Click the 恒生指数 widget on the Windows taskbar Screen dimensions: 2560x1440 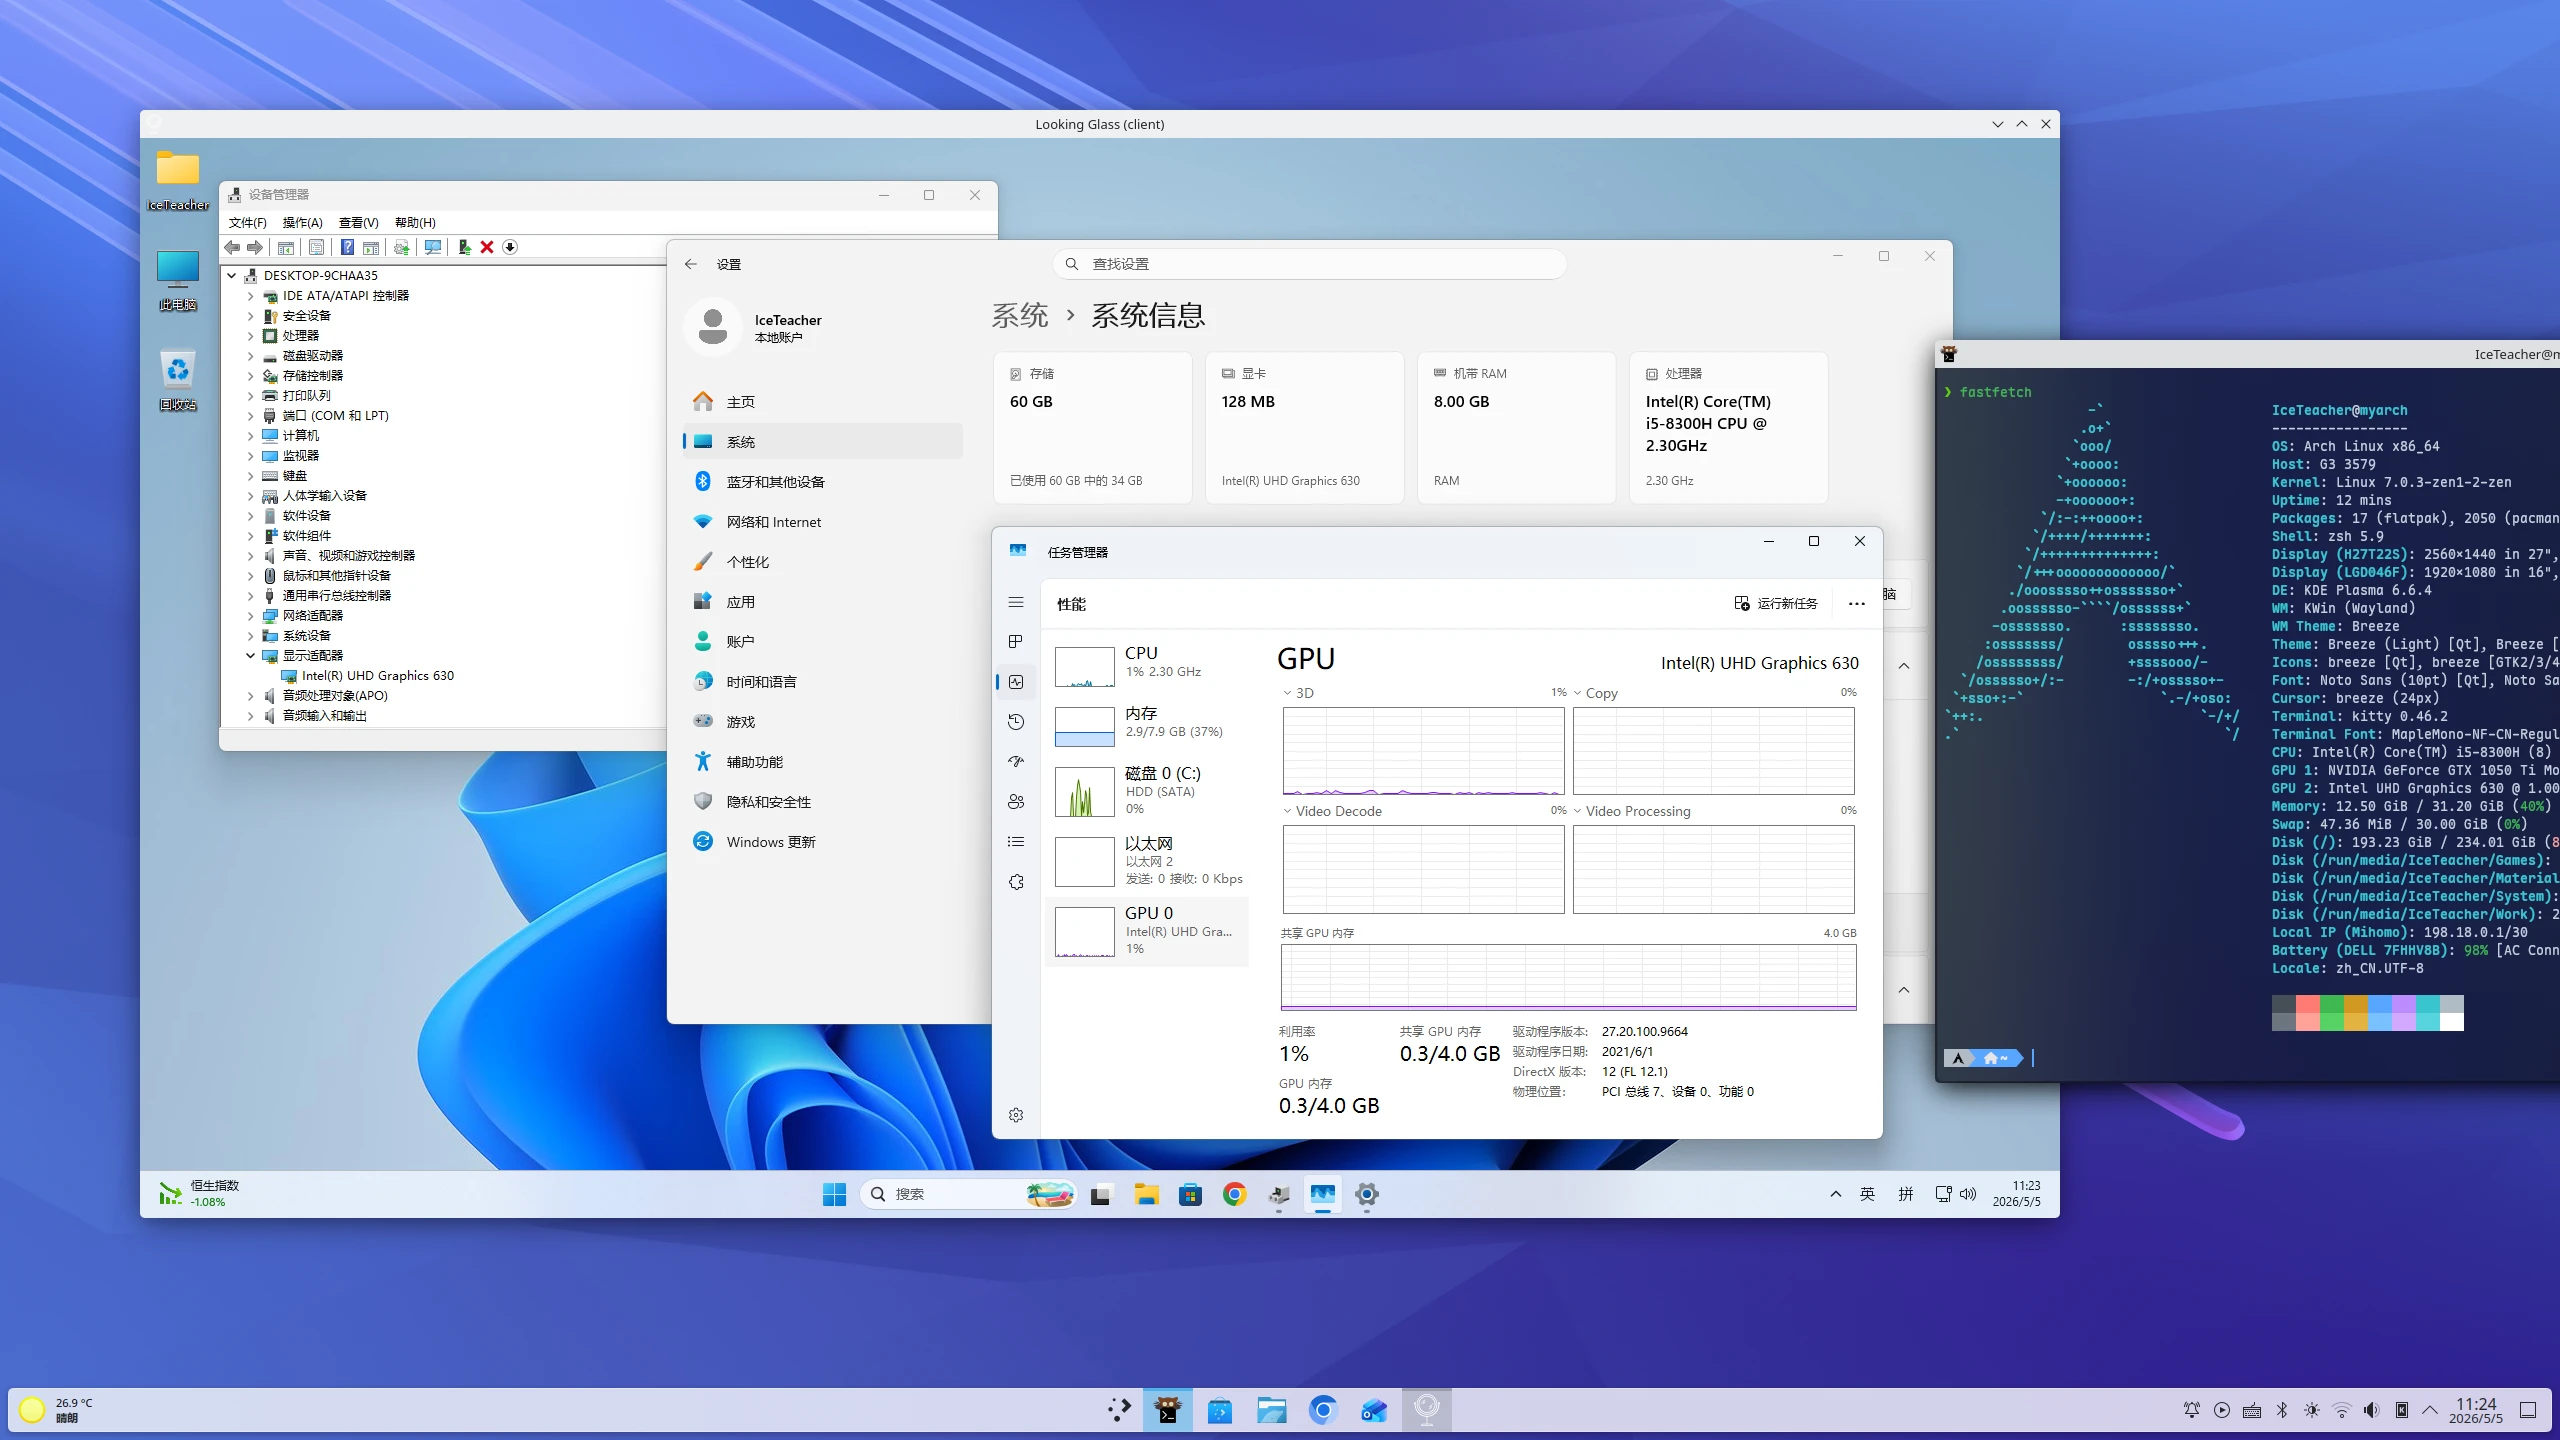(x=199, y=1193)
